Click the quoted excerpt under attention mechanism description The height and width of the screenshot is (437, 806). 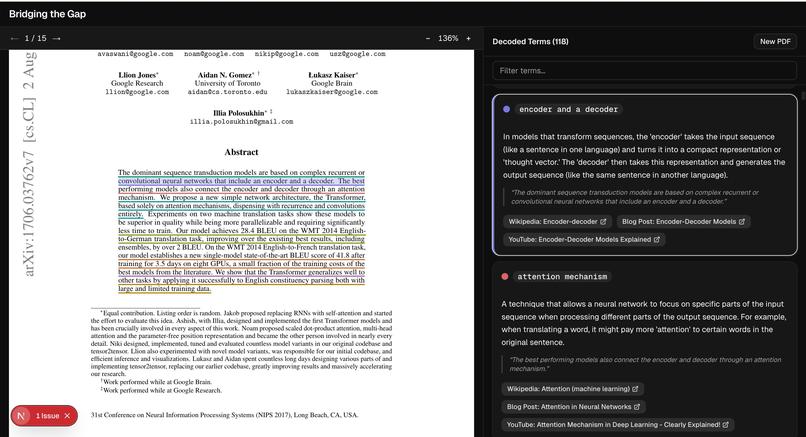click(645, 364)
